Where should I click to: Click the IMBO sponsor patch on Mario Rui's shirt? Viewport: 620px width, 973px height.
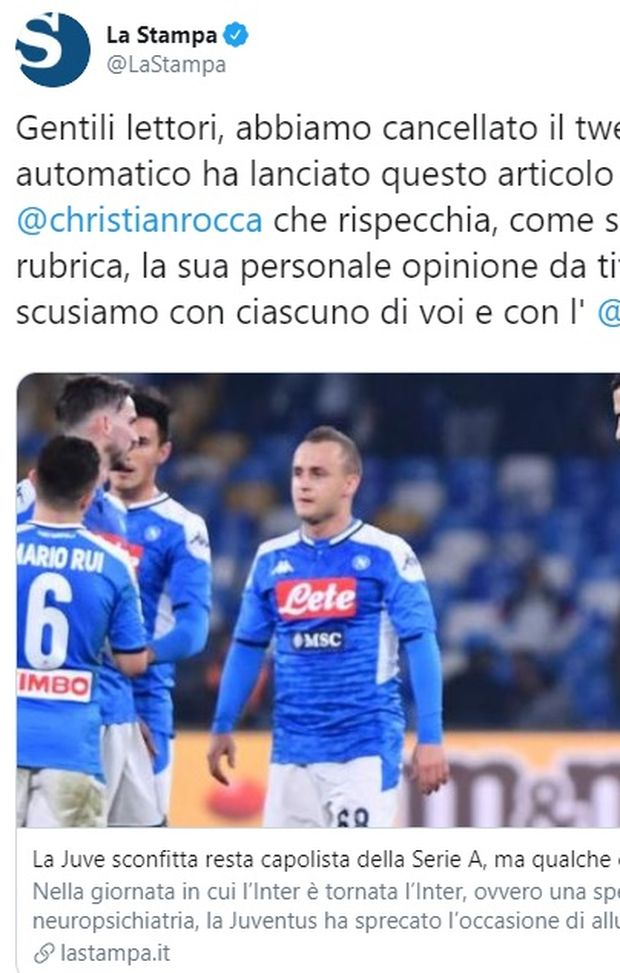55,685
